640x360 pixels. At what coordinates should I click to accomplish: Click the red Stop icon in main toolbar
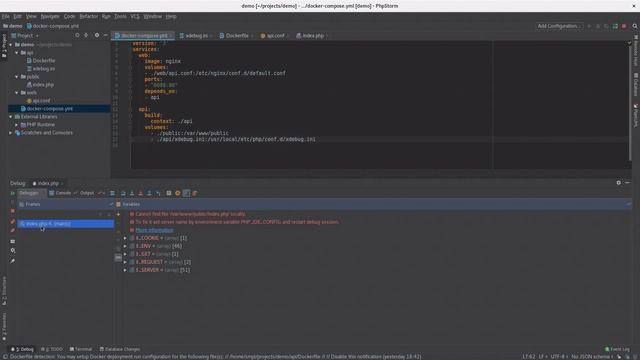tap(624, 26)
